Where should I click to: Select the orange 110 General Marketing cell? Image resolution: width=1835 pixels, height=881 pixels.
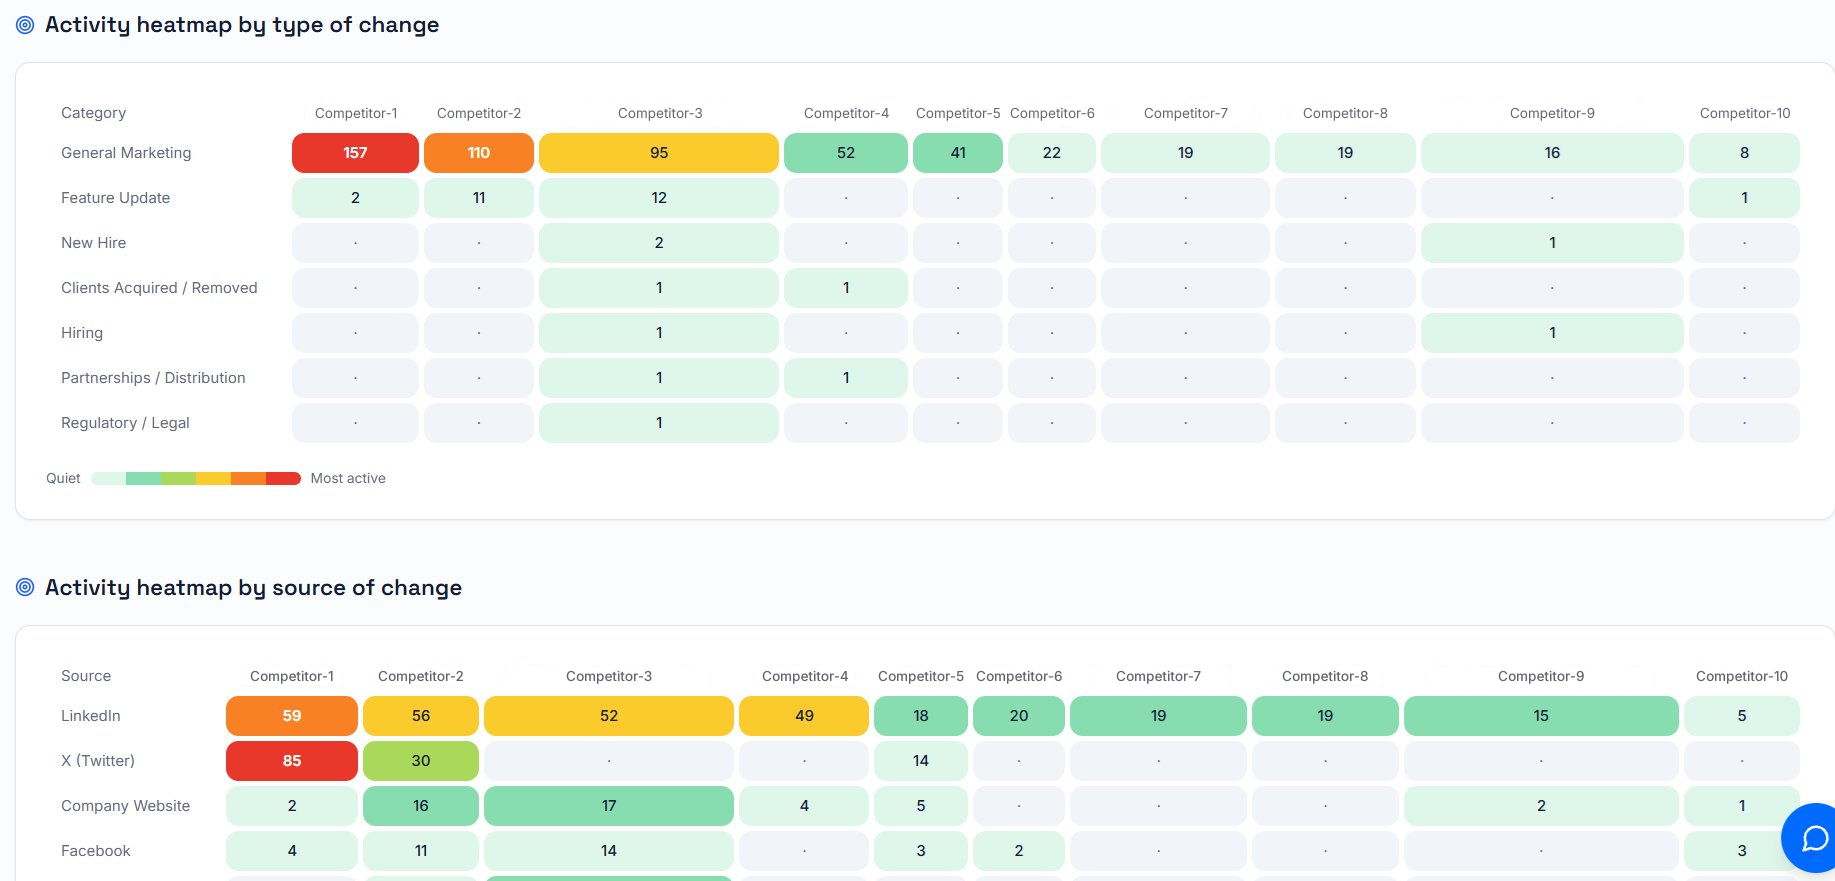click(479, 153)
